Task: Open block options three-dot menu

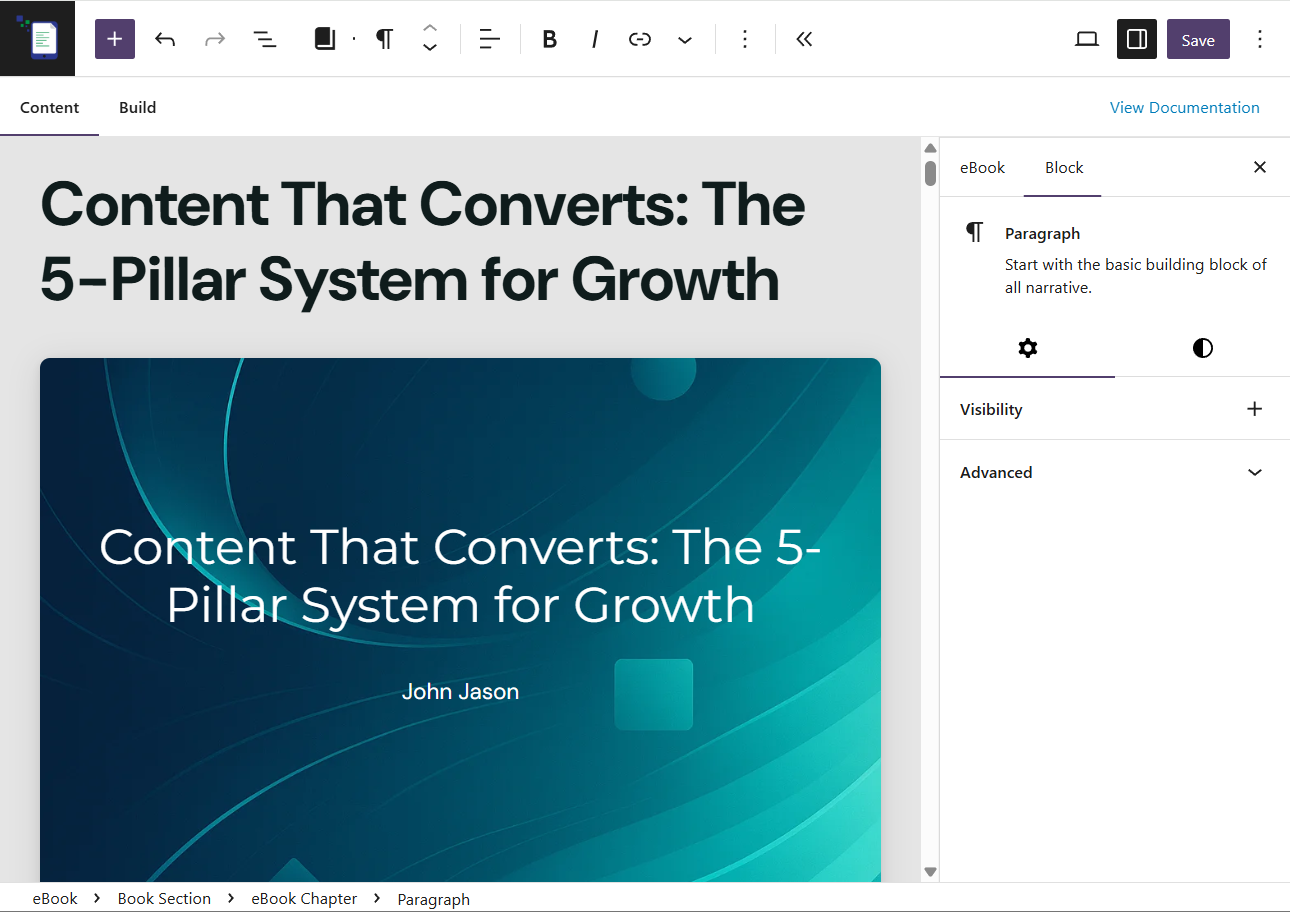Action: tap(744, 39)
